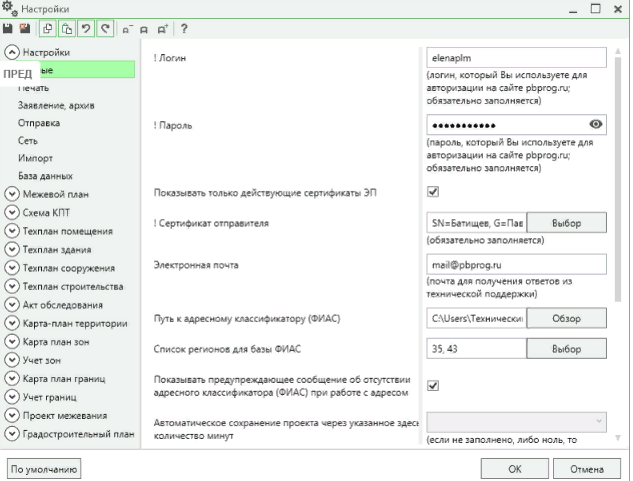This screenshot has height=481, width=633.
Task: Click the Обзор button for the FIAS path
Action: 567,317
